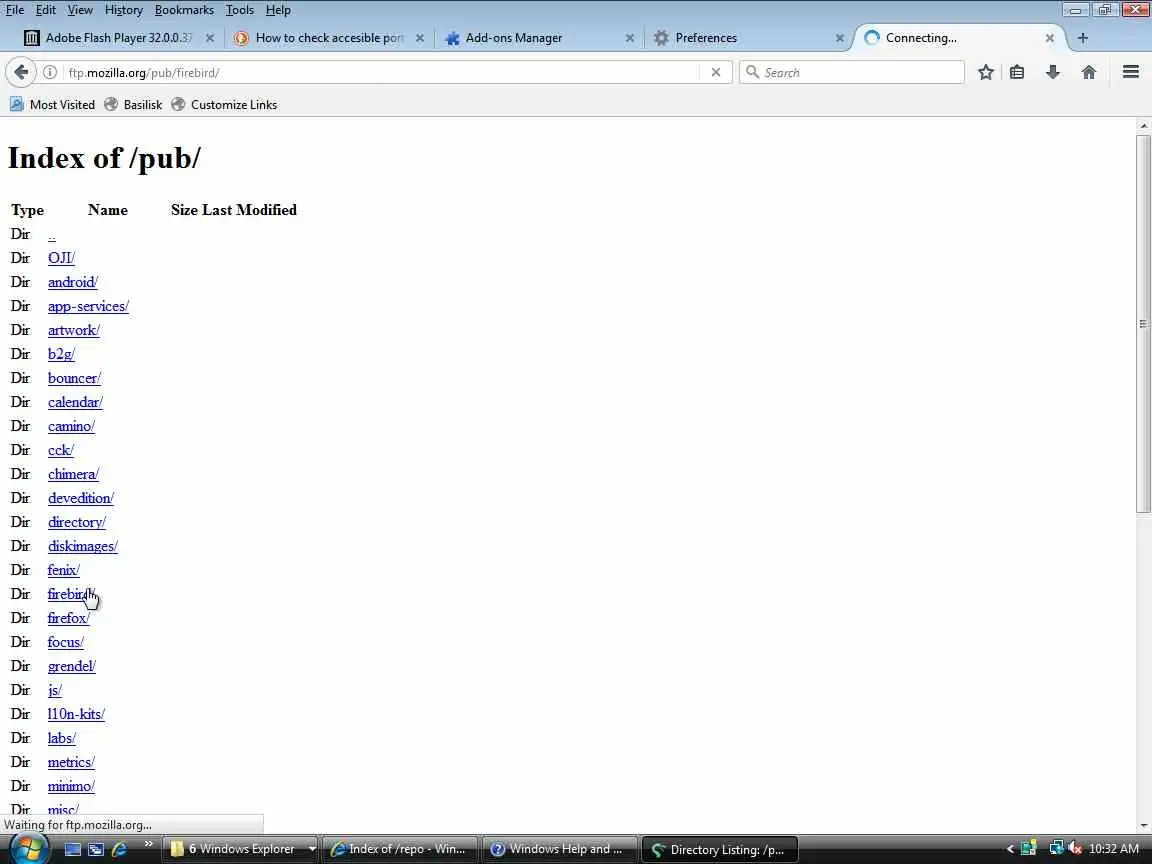Open the artwork/ directory link

coord(73,330)
